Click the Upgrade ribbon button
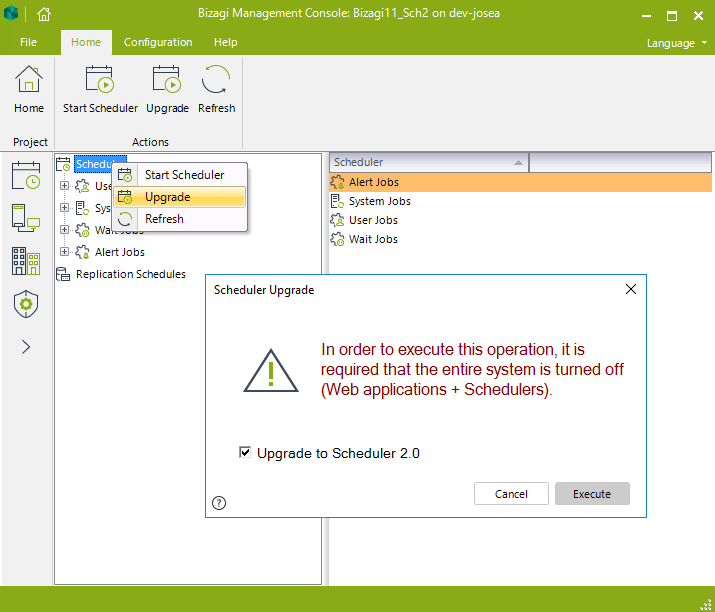The height and width of the screenshot is (612, 715). (x=167, y=89)
